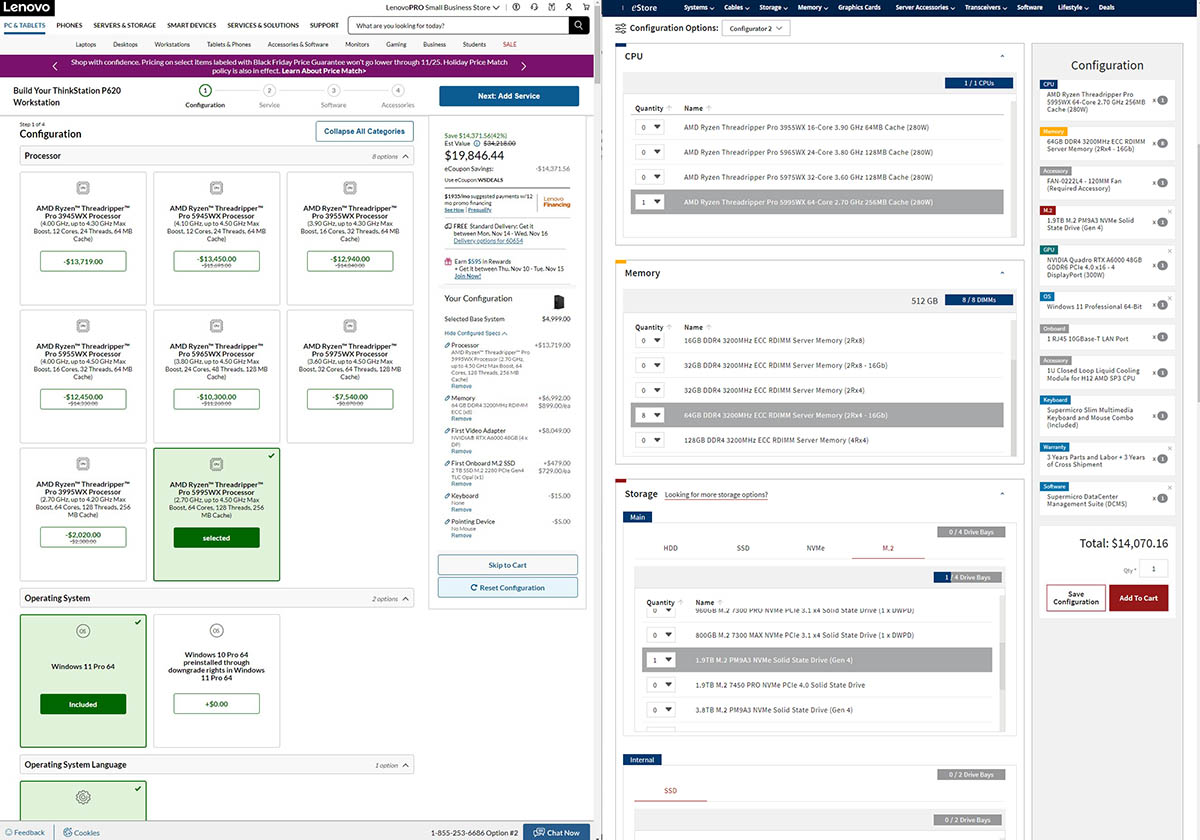Select the Threadripper Pro 5965WX processor card

click(x=216, y=376)
